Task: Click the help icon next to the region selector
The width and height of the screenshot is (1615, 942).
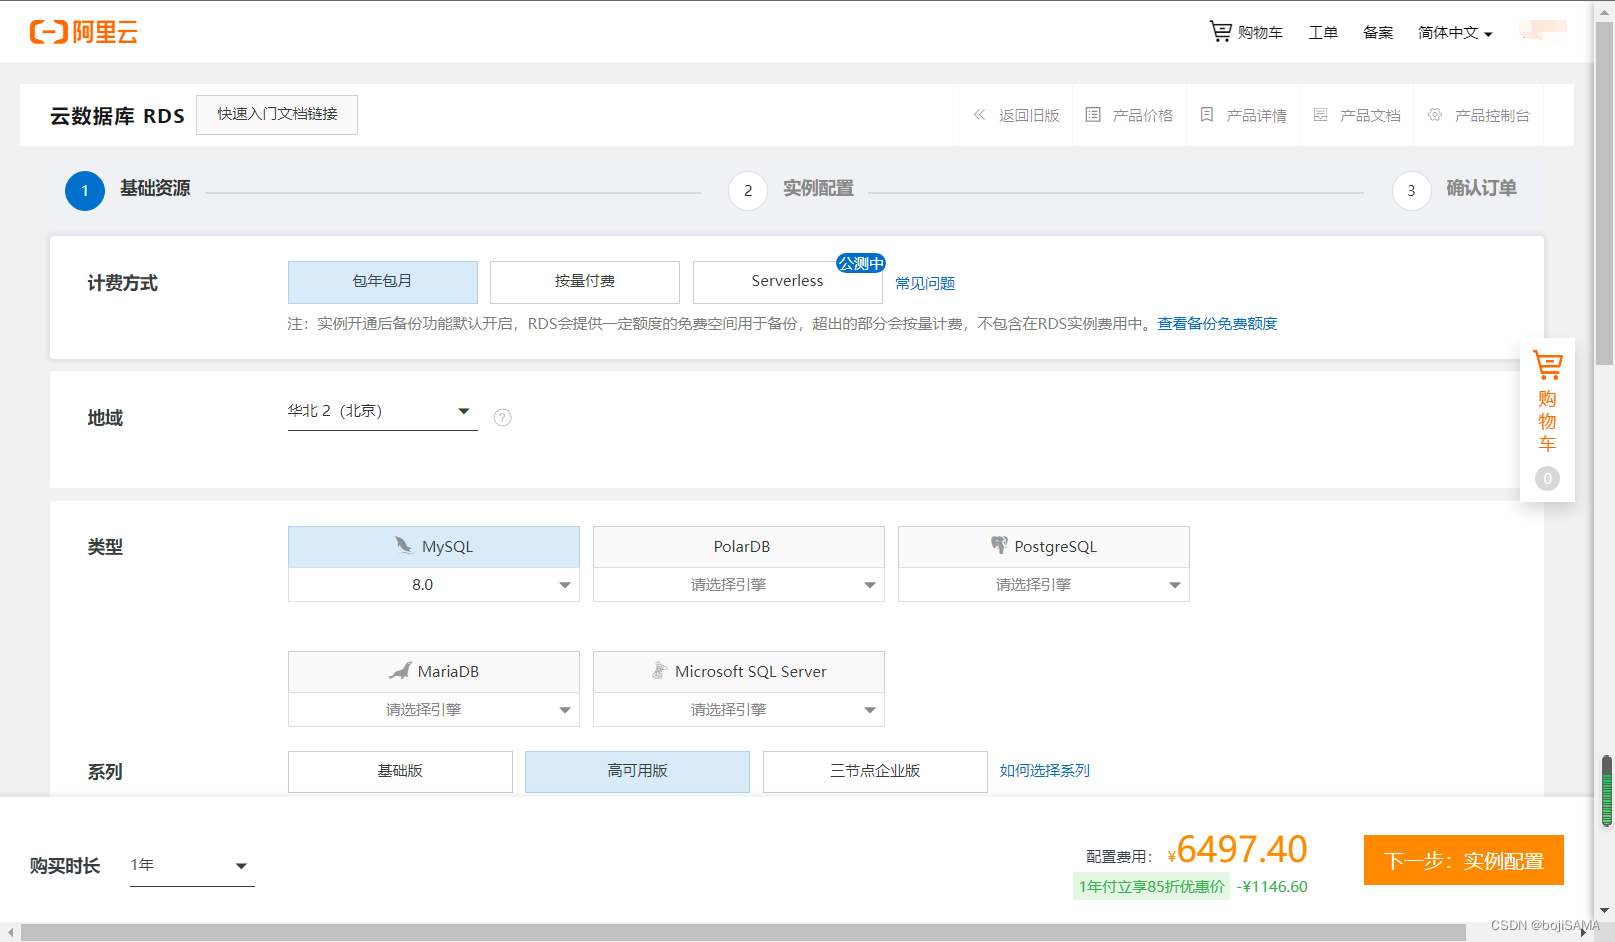Action: (502, 417)
